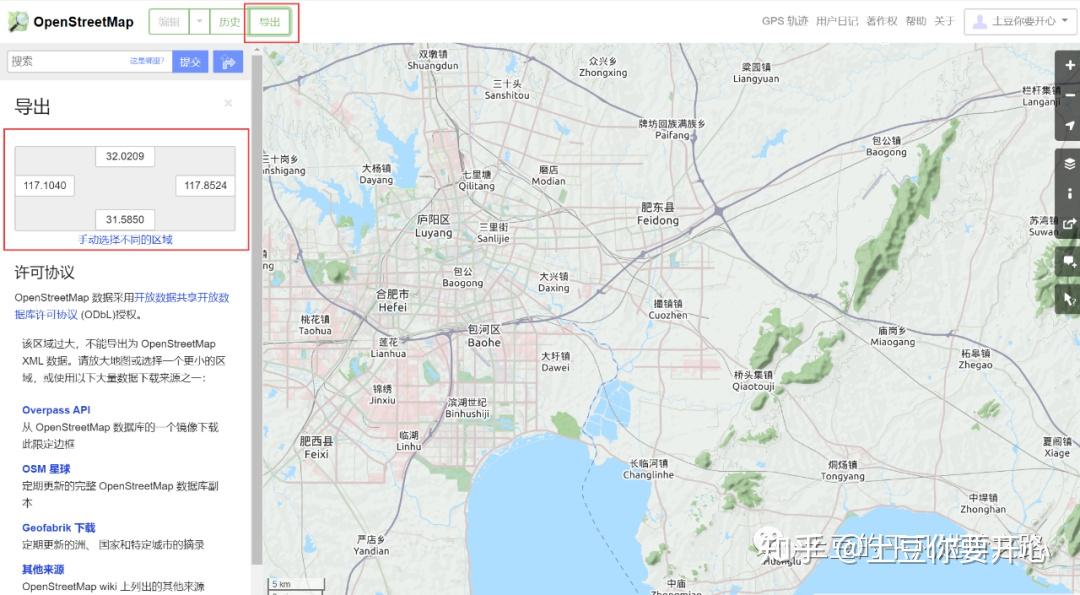The height and width of the screenshot is (595, 1080).
Task: Collapse the 导出 export sidebar panel
Action: [228, 102]
